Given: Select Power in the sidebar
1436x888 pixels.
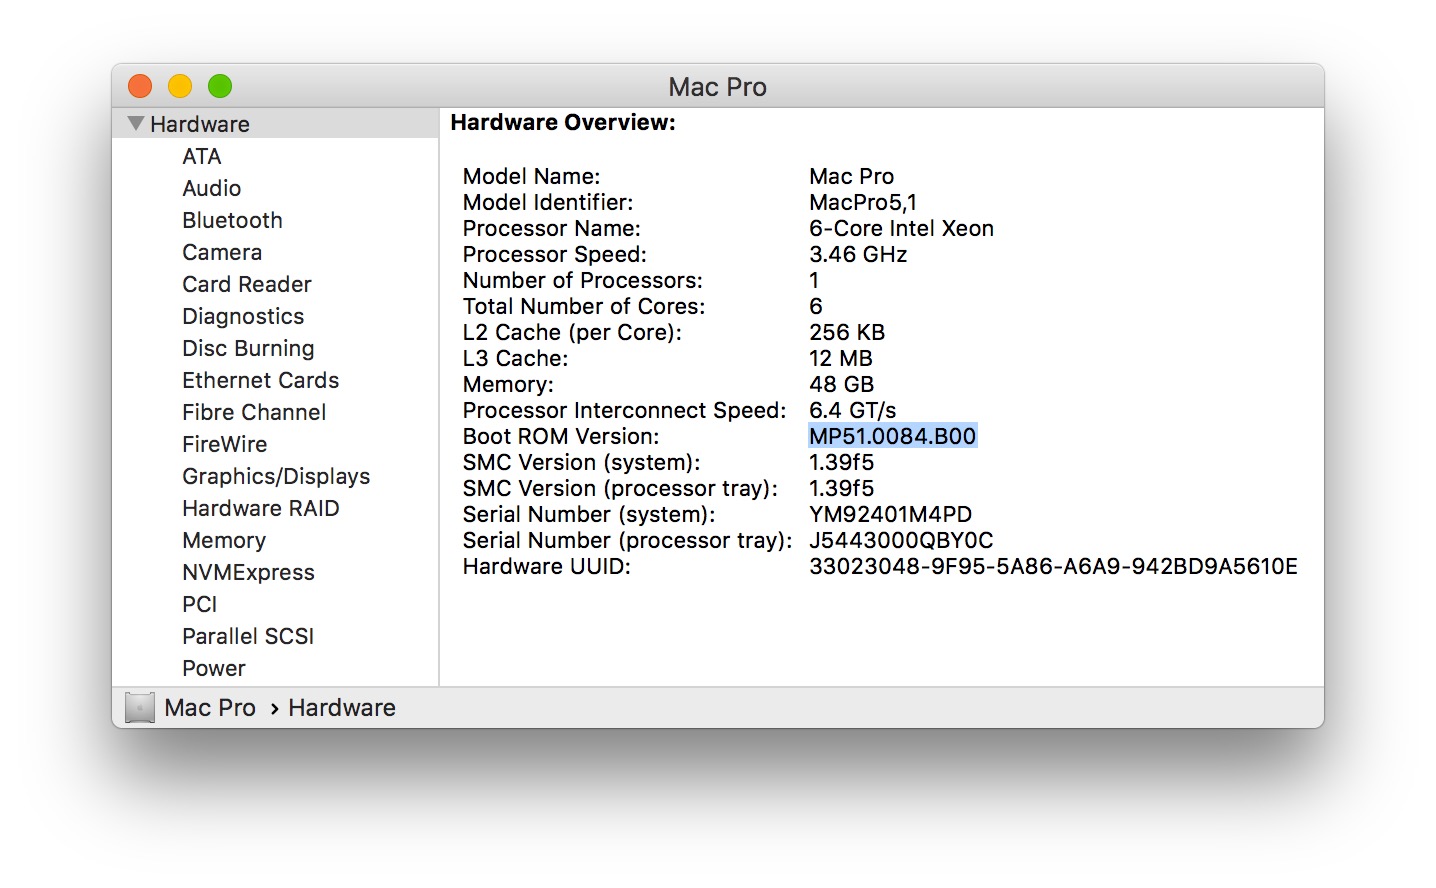Looking at the screenshot, I should pos(213,668).
